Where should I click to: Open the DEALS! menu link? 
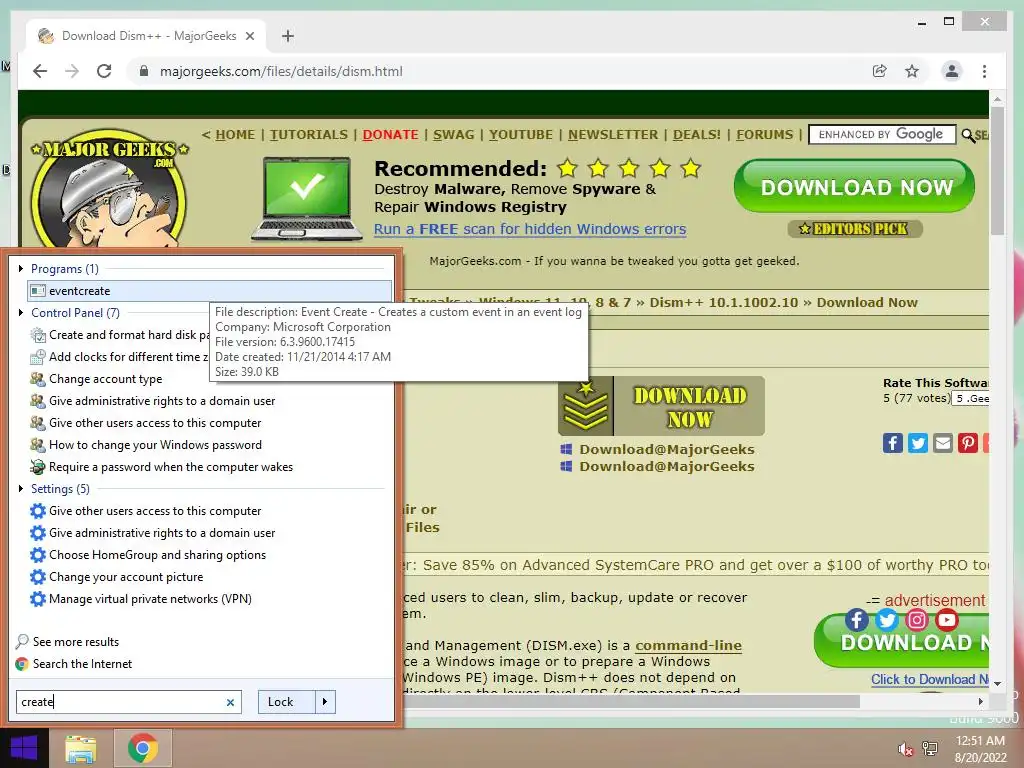[697, 135]
